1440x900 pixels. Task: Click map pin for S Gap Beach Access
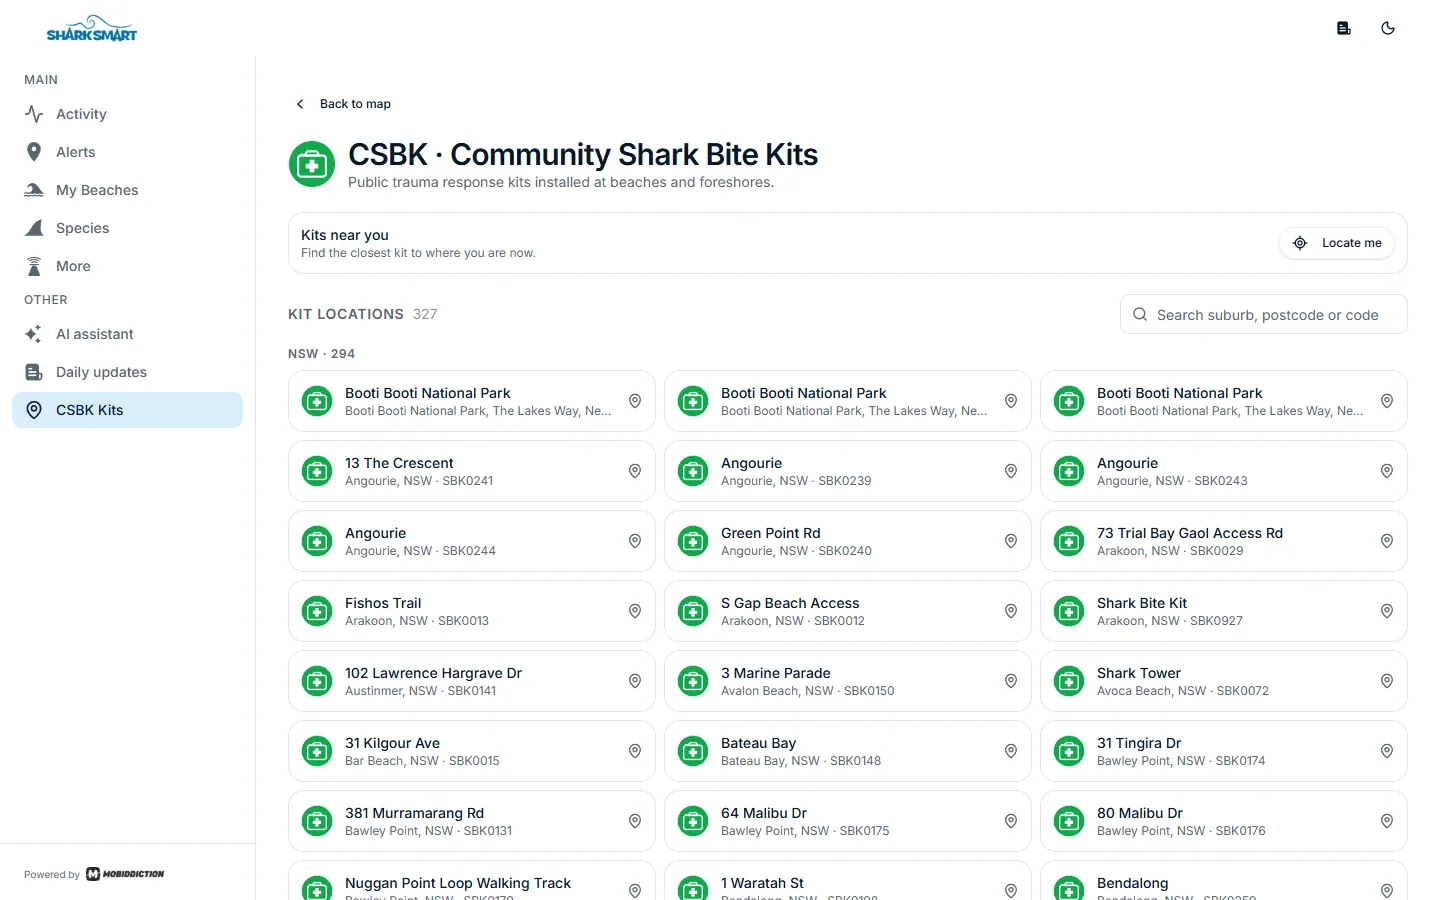1011,611
